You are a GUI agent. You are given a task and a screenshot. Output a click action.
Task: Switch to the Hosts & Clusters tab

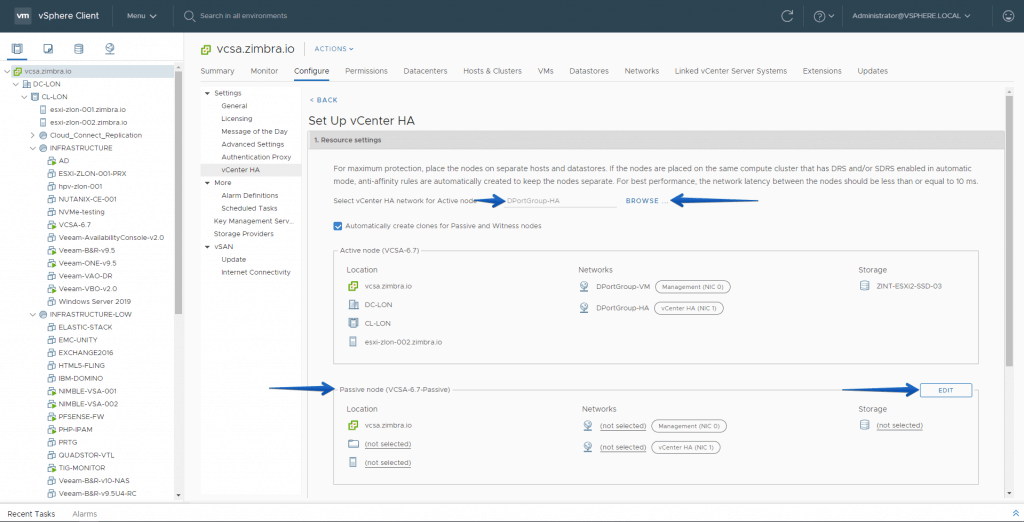(492, 71)
